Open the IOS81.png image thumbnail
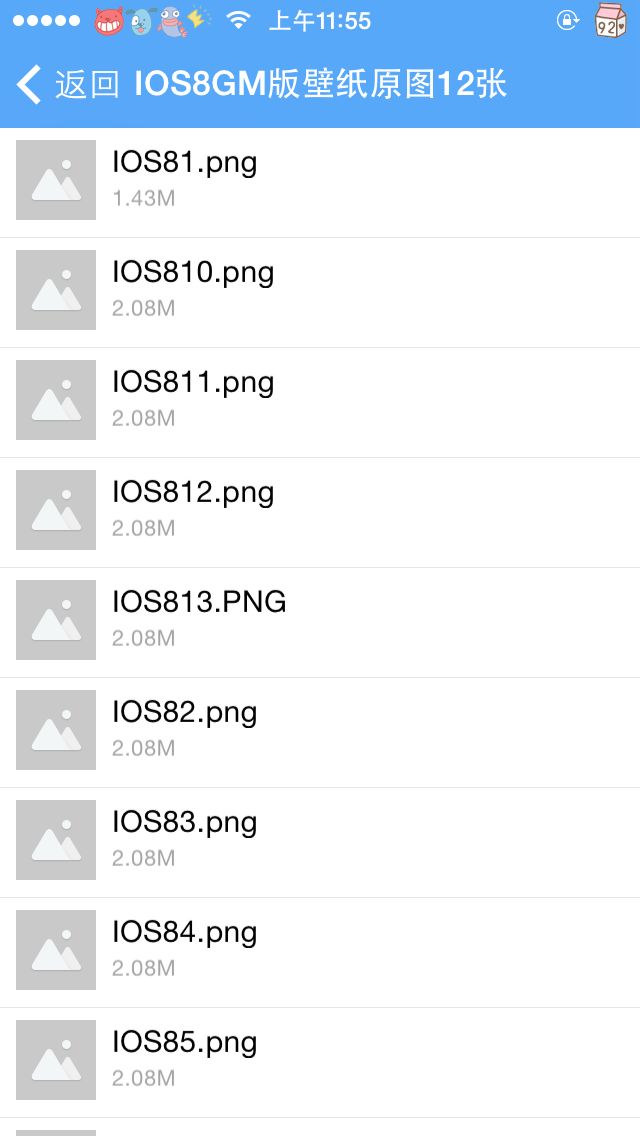The width and height of the screenshot is (640, 1136). 56,180
